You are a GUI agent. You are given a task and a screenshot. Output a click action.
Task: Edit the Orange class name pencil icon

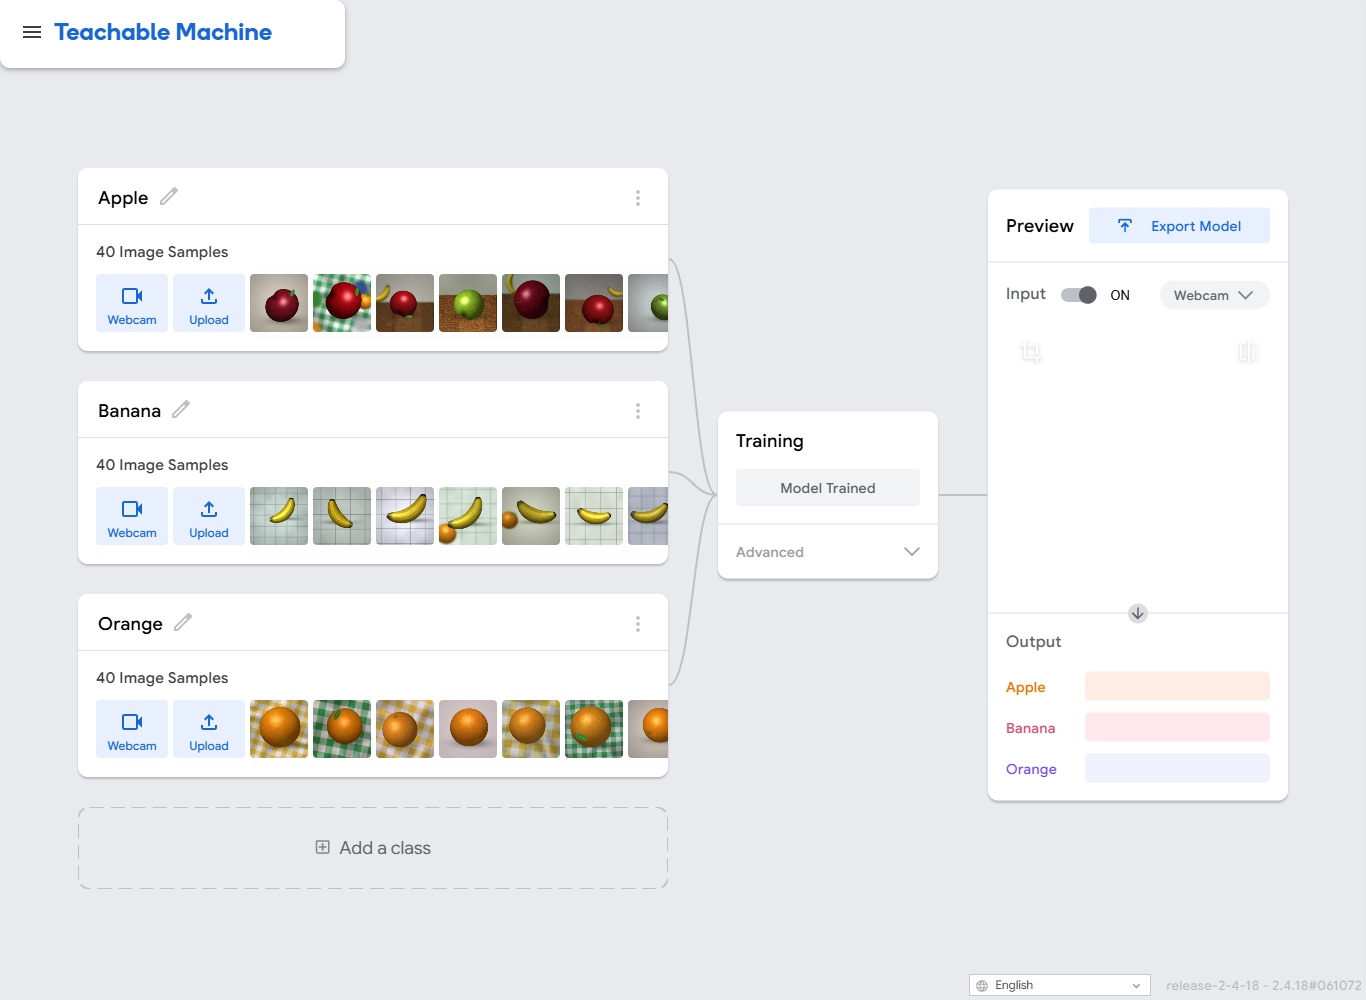click(183, 622)
